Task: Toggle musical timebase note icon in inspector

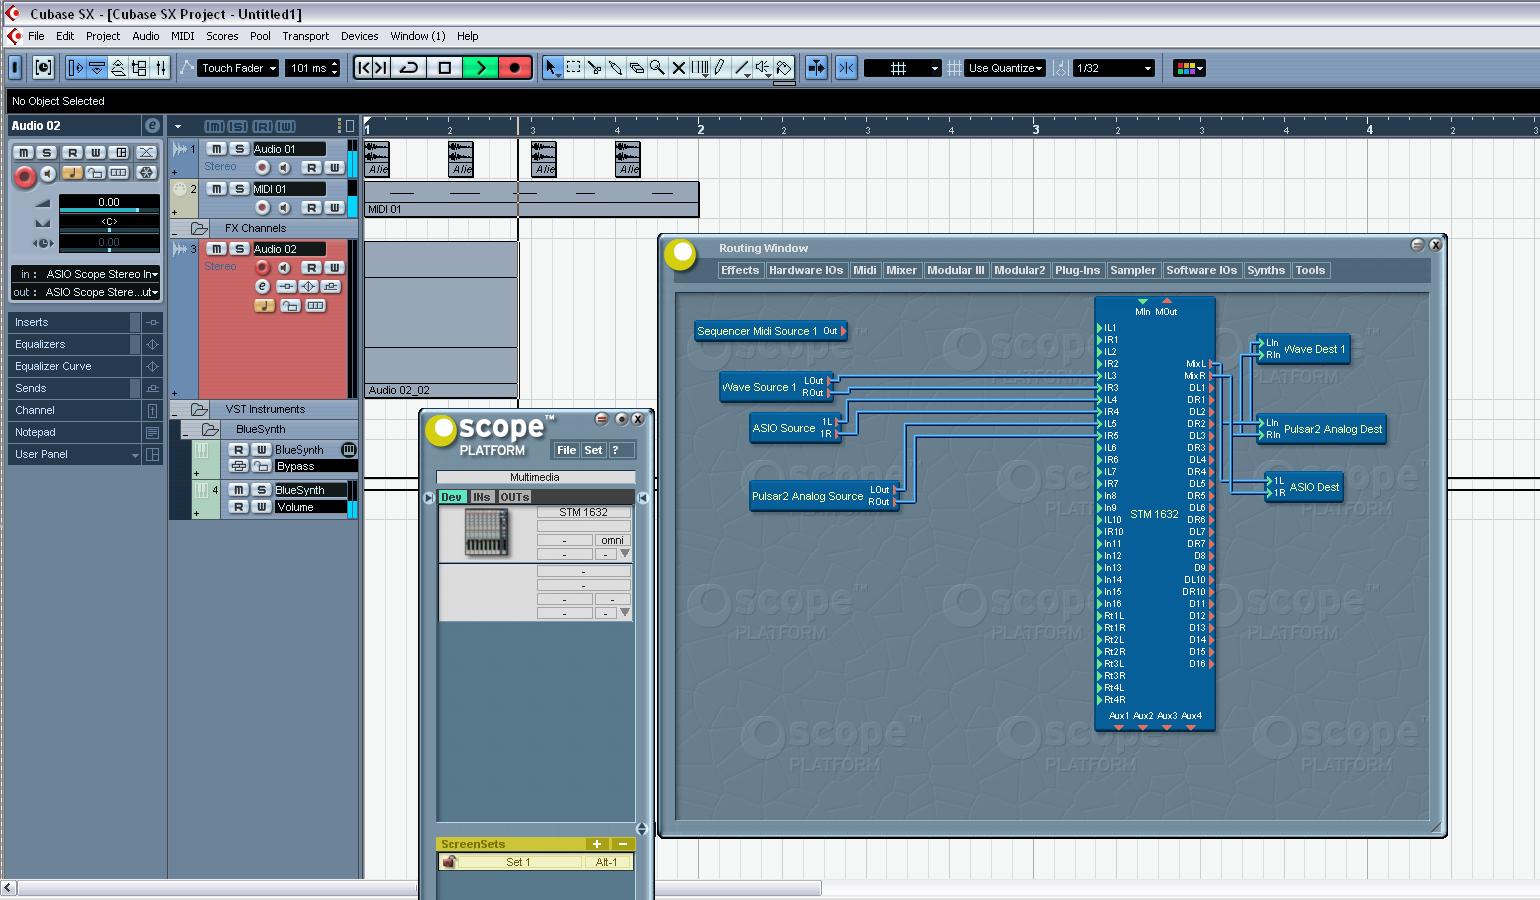Action: 71,173
